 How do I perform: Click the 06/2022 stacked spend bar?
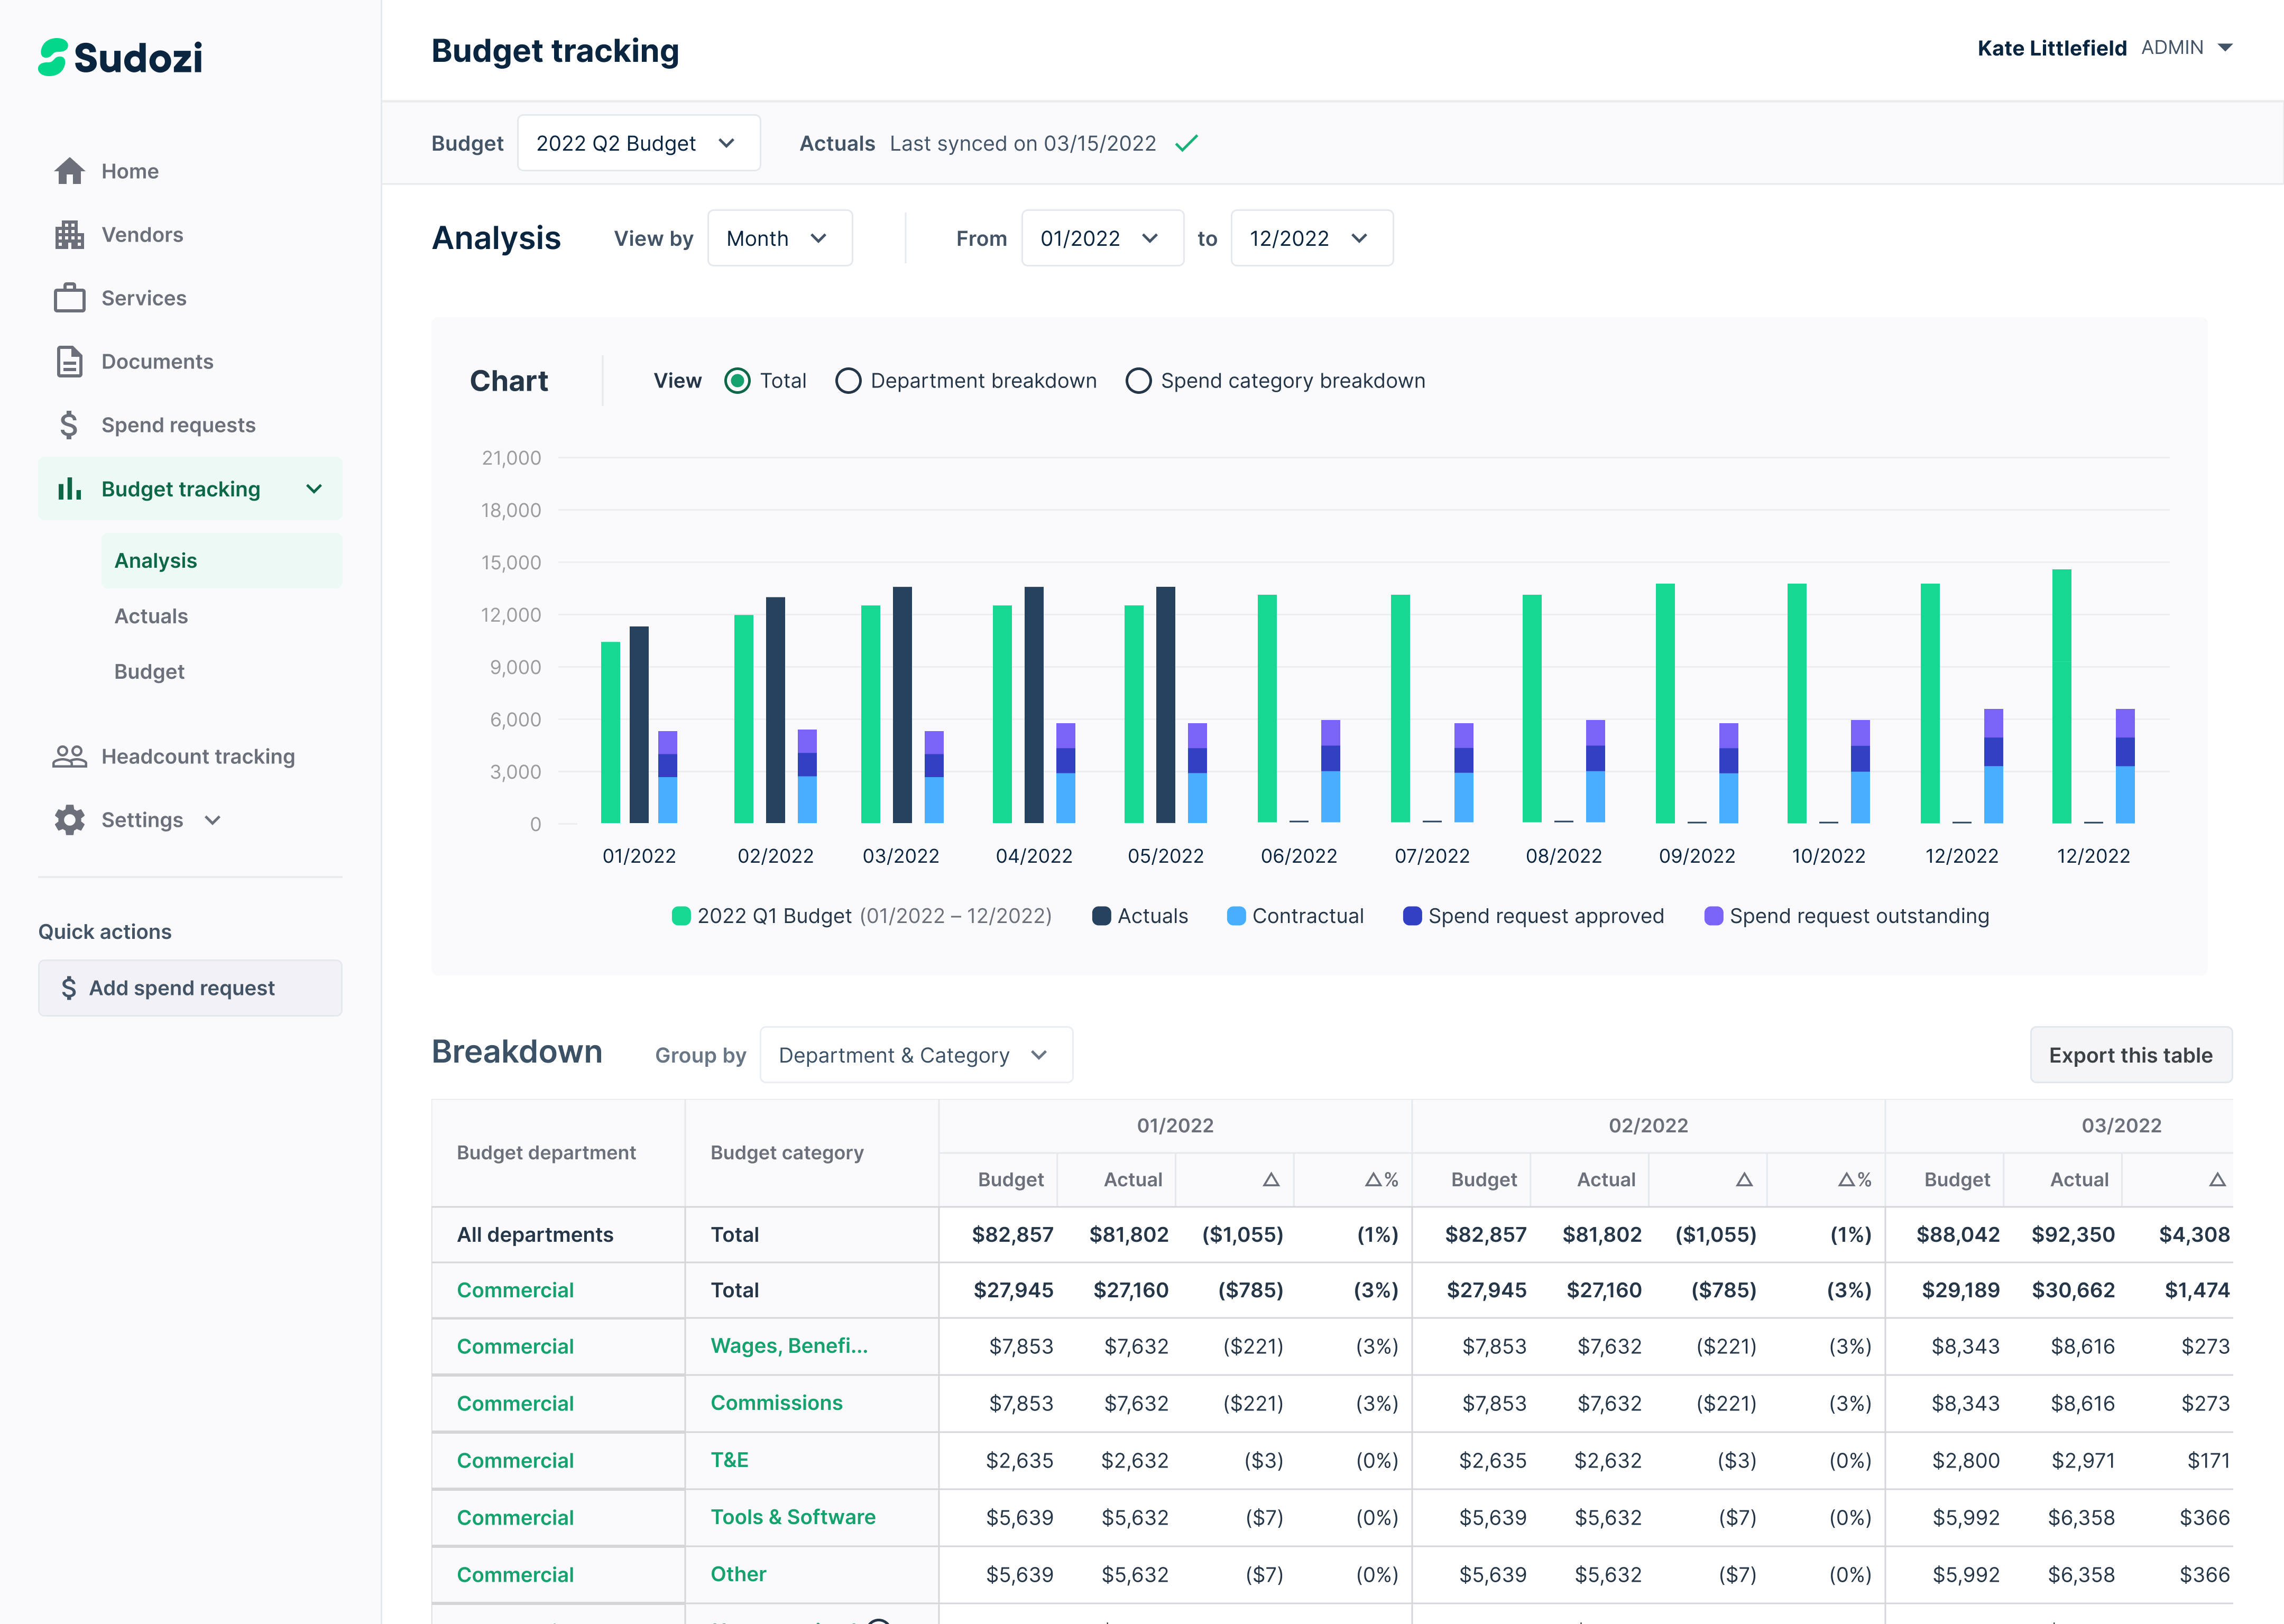pyautogui.click(x=1330, y=771)
